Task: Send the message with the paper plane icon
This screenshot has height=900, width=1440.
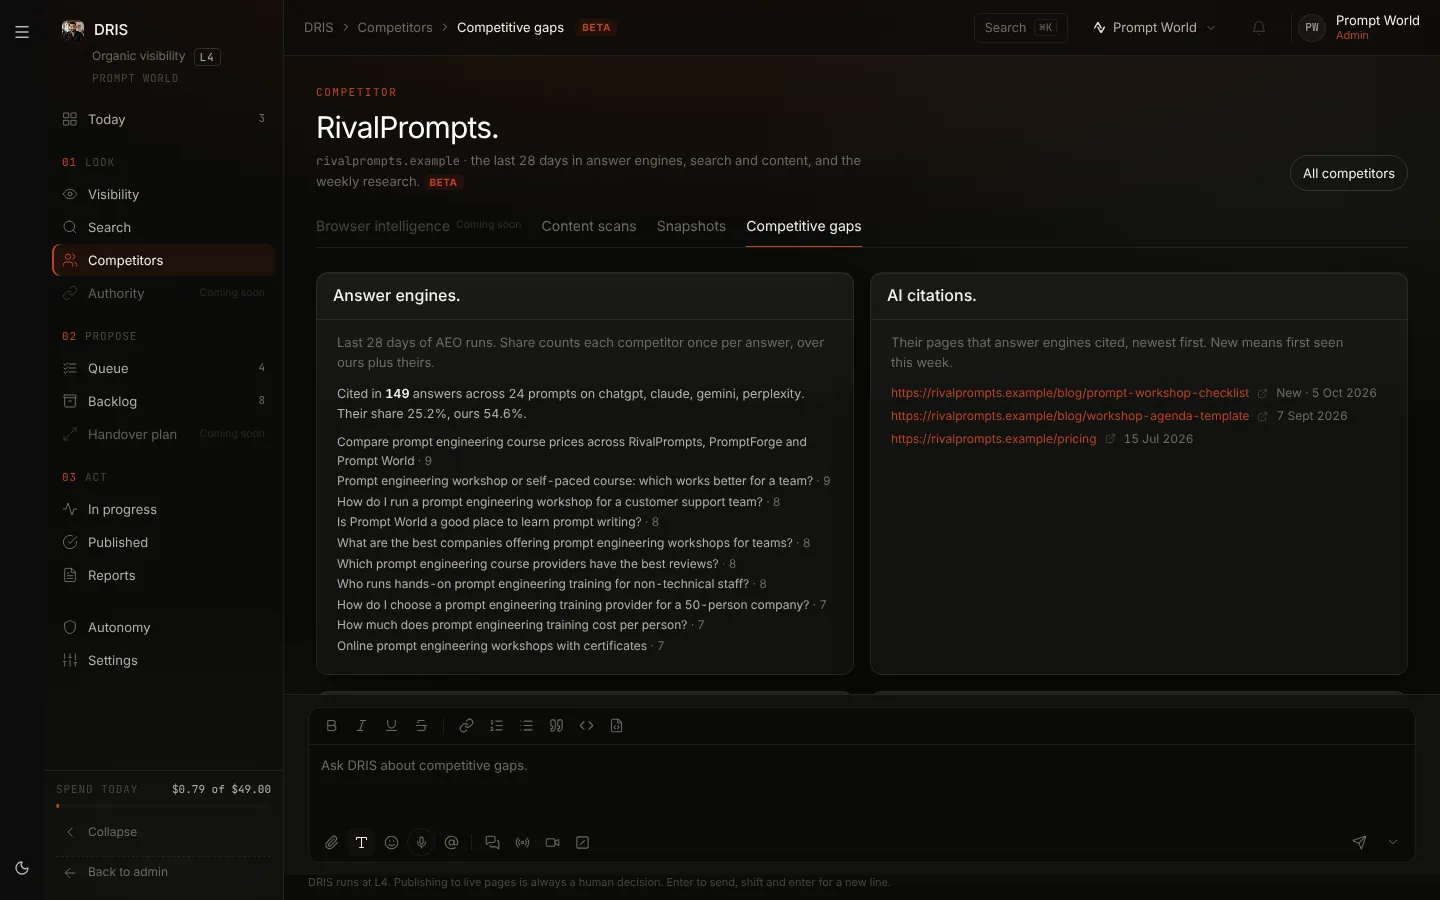Action: (1360, 843)
